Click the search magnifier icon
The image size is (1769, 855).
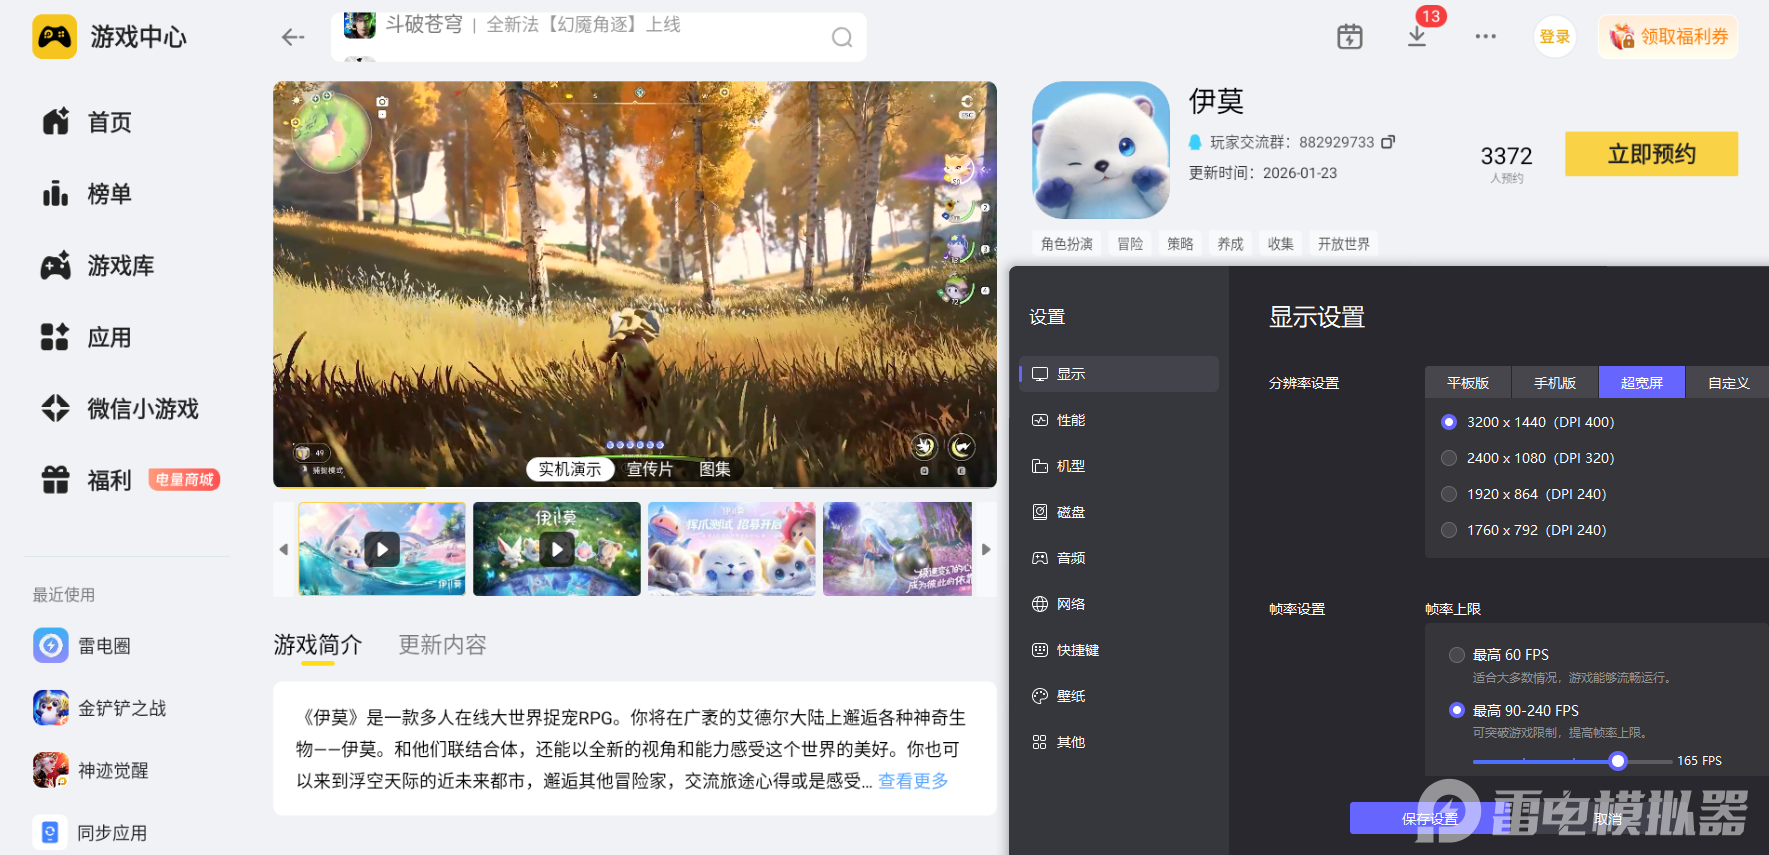pyautogui.click(x=842, y=37)
